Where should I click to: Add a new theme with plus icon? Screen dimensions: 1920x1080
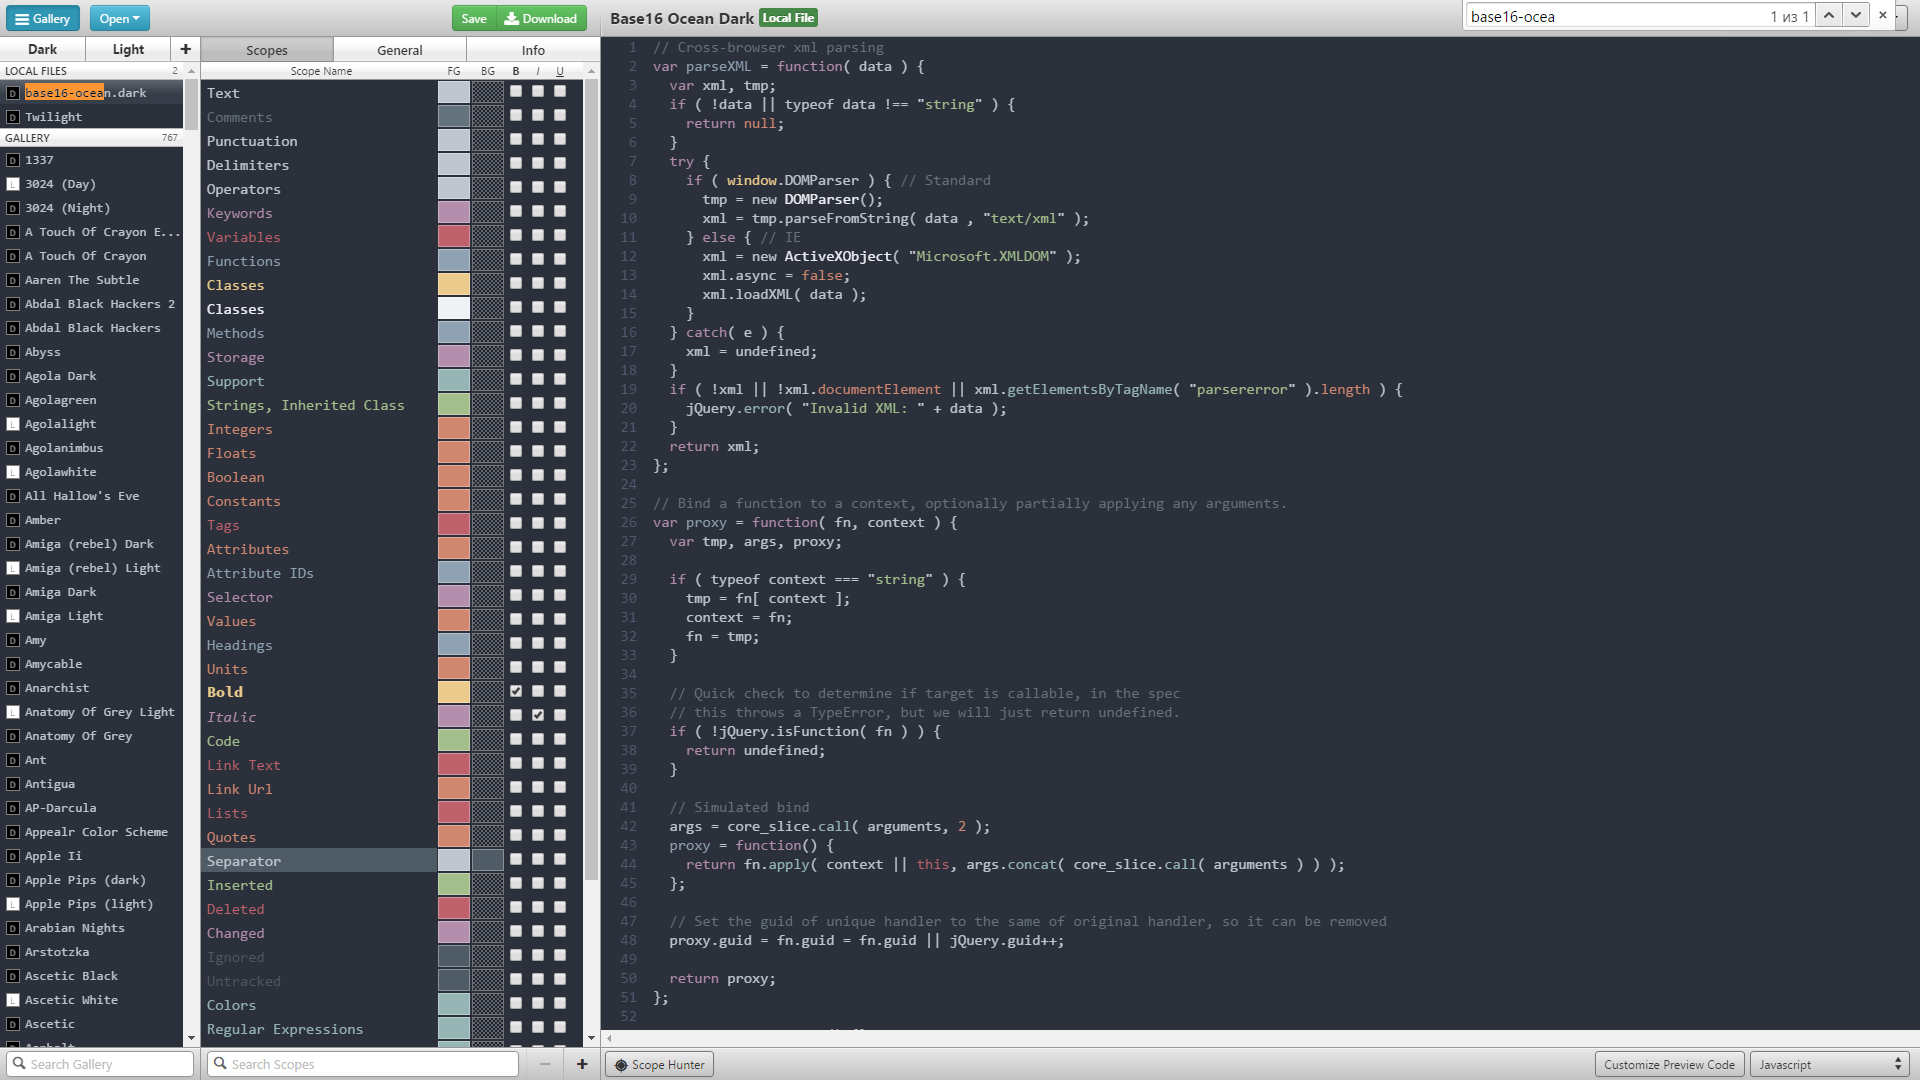[185, 49]
